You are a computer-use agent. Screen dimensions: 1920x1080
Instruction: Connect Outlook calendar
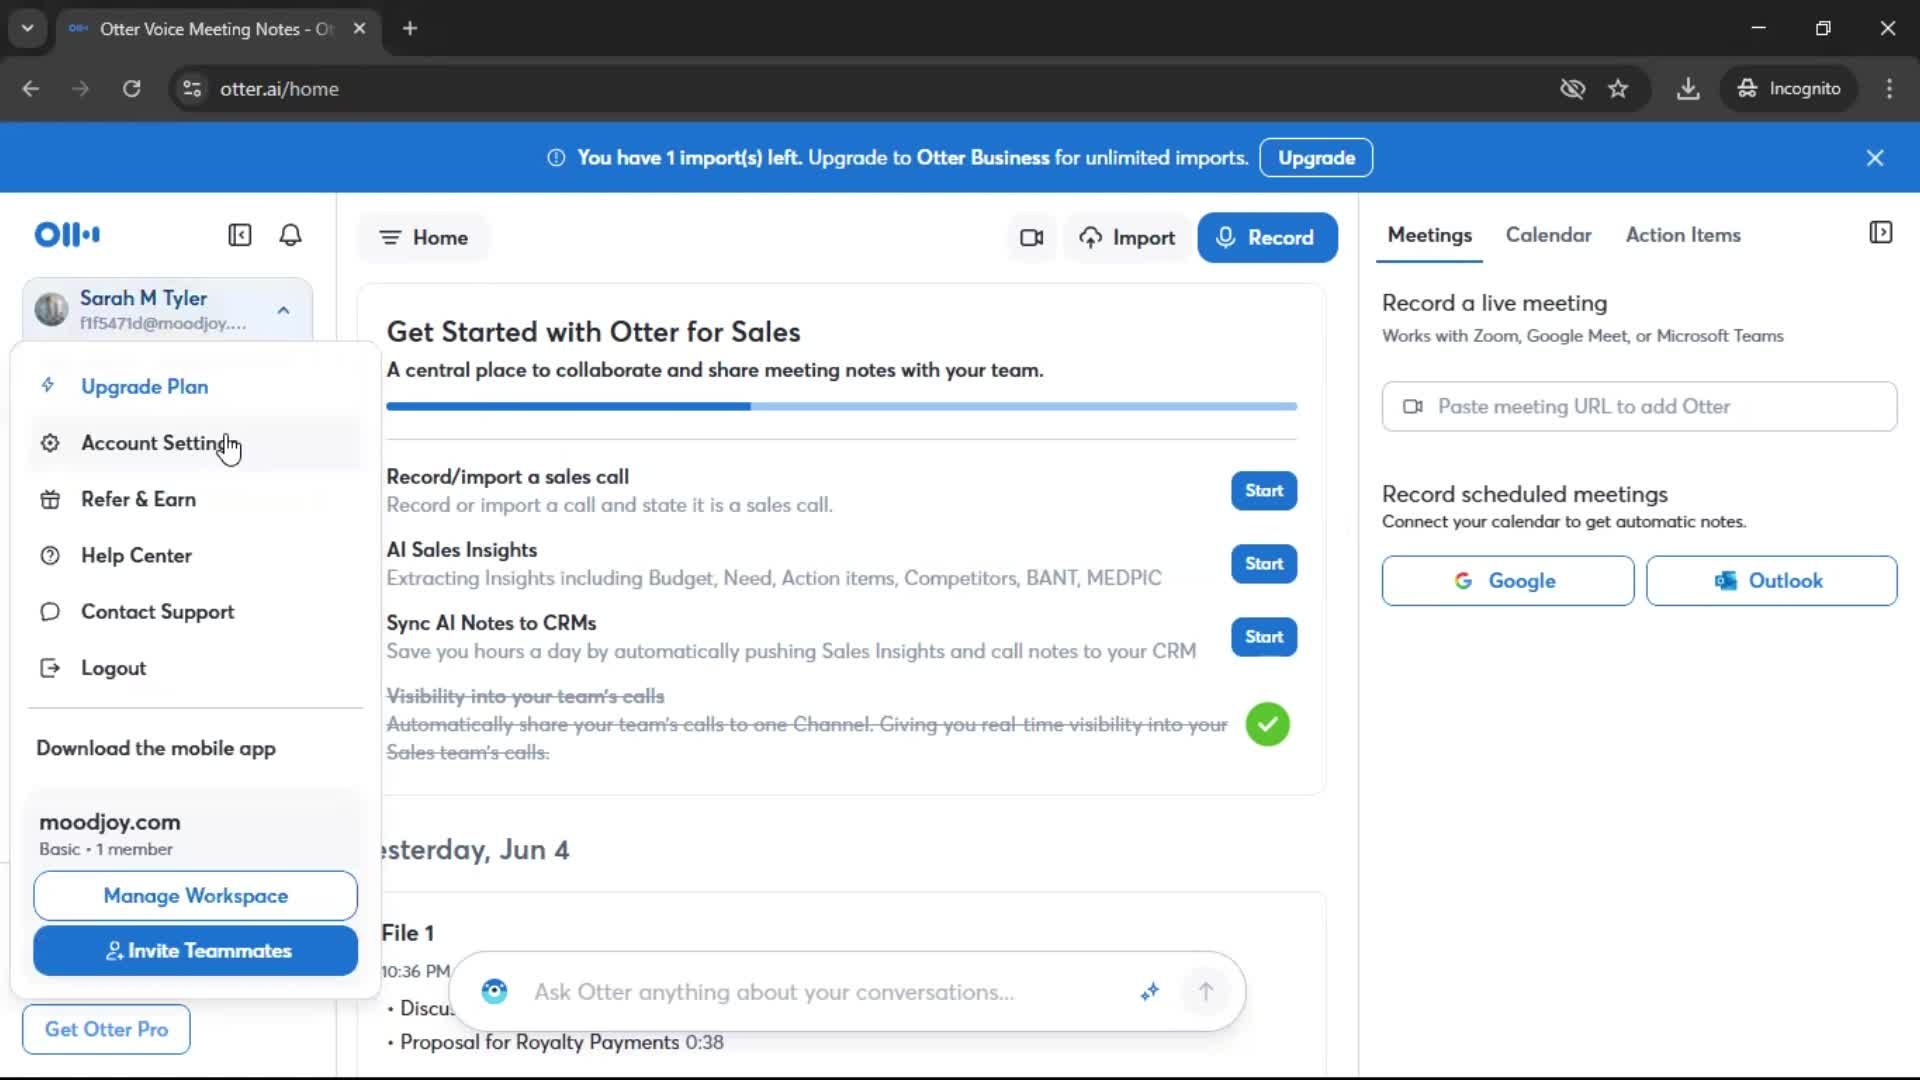point(1771,581)
